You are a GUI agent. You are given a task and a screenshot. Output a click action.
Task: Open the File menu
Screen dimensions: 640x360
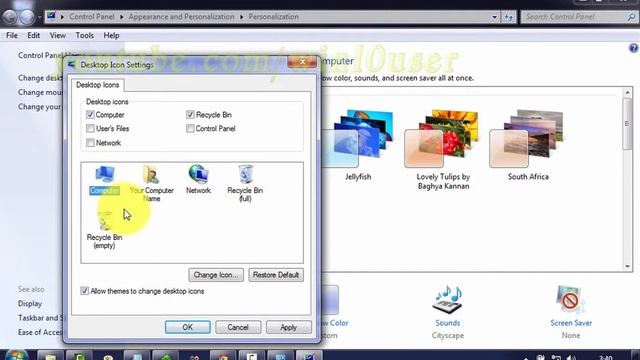(12, 36)
